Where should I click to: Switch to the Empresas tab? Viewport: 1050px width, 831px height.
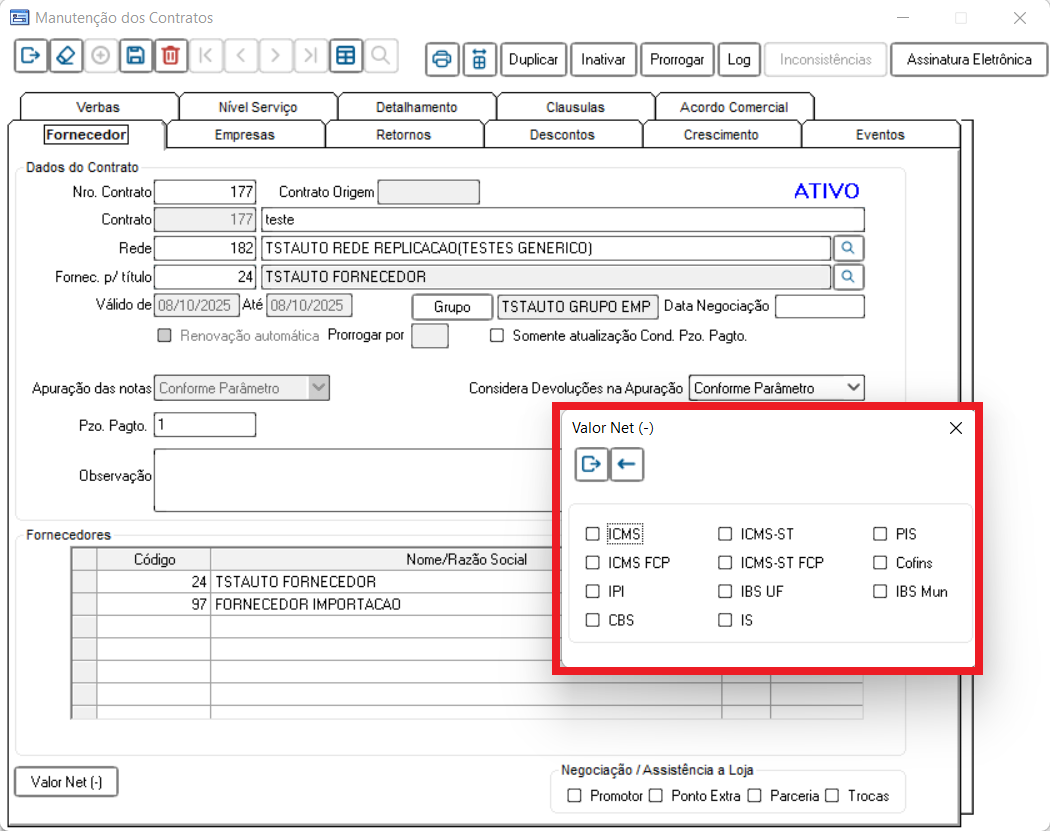pyautogui.click(x=244, y=135)
